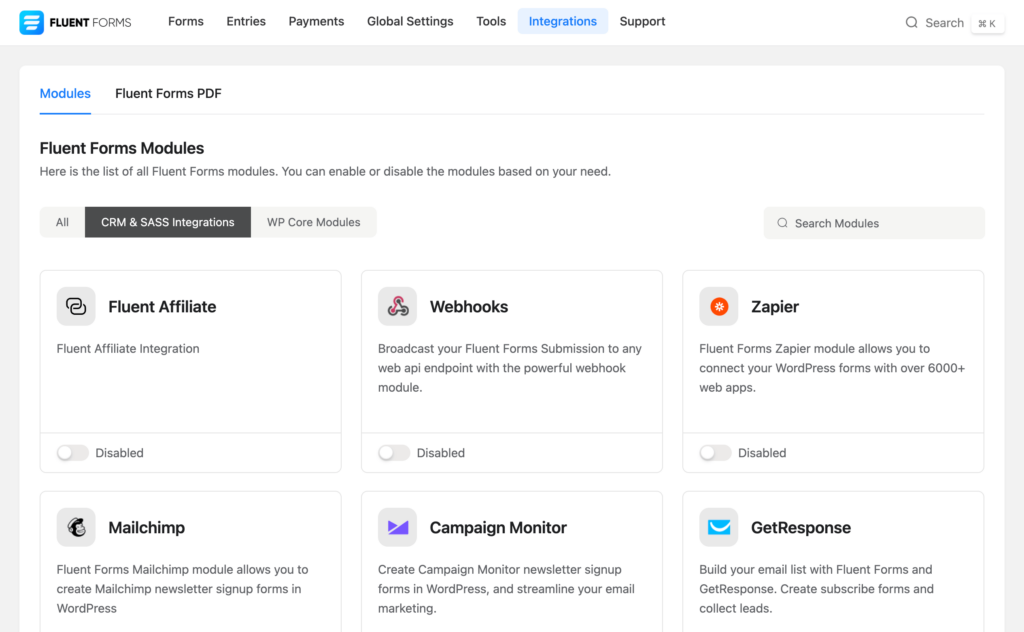Viewport: 1024px width, 632px height.
Task: Select the All modules filter
Action: (x=62, y=222)
